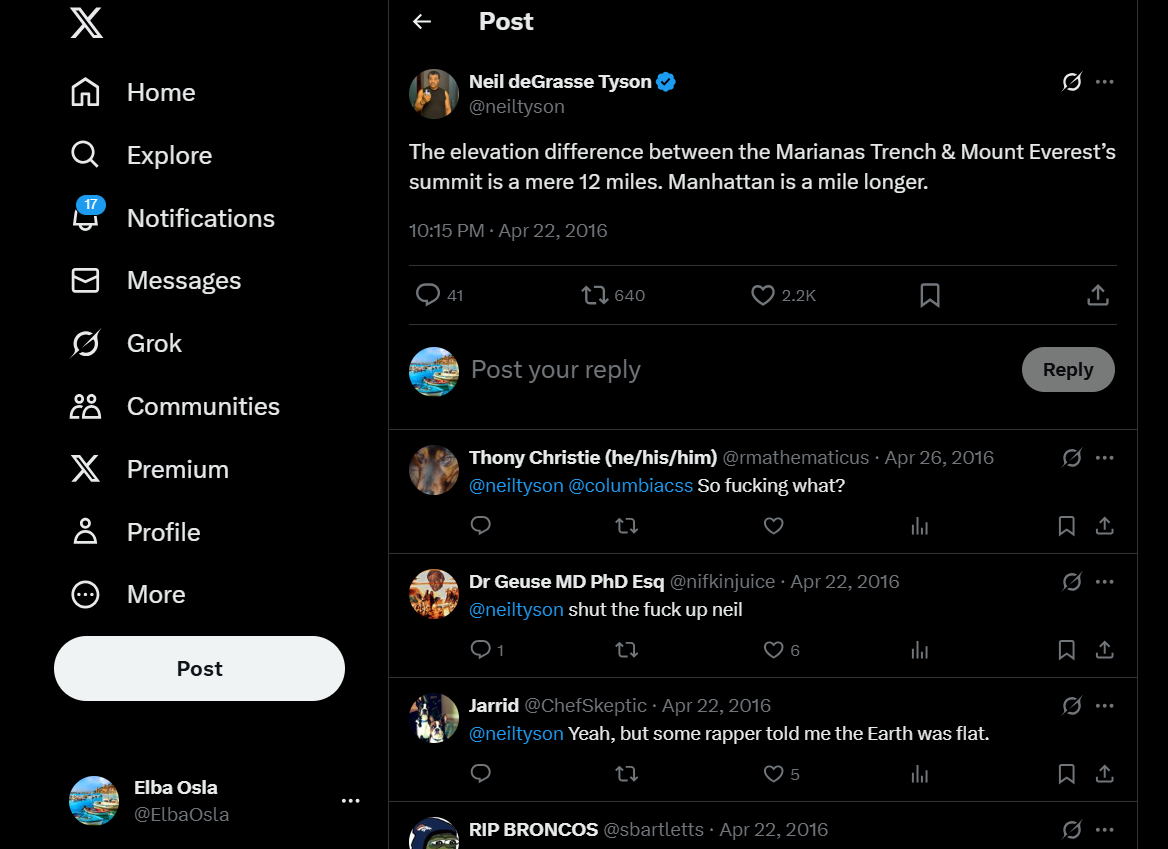The image size is (1168, 849).
Task: View analytics on Thony Christie's reply
Action: (920, 526)
